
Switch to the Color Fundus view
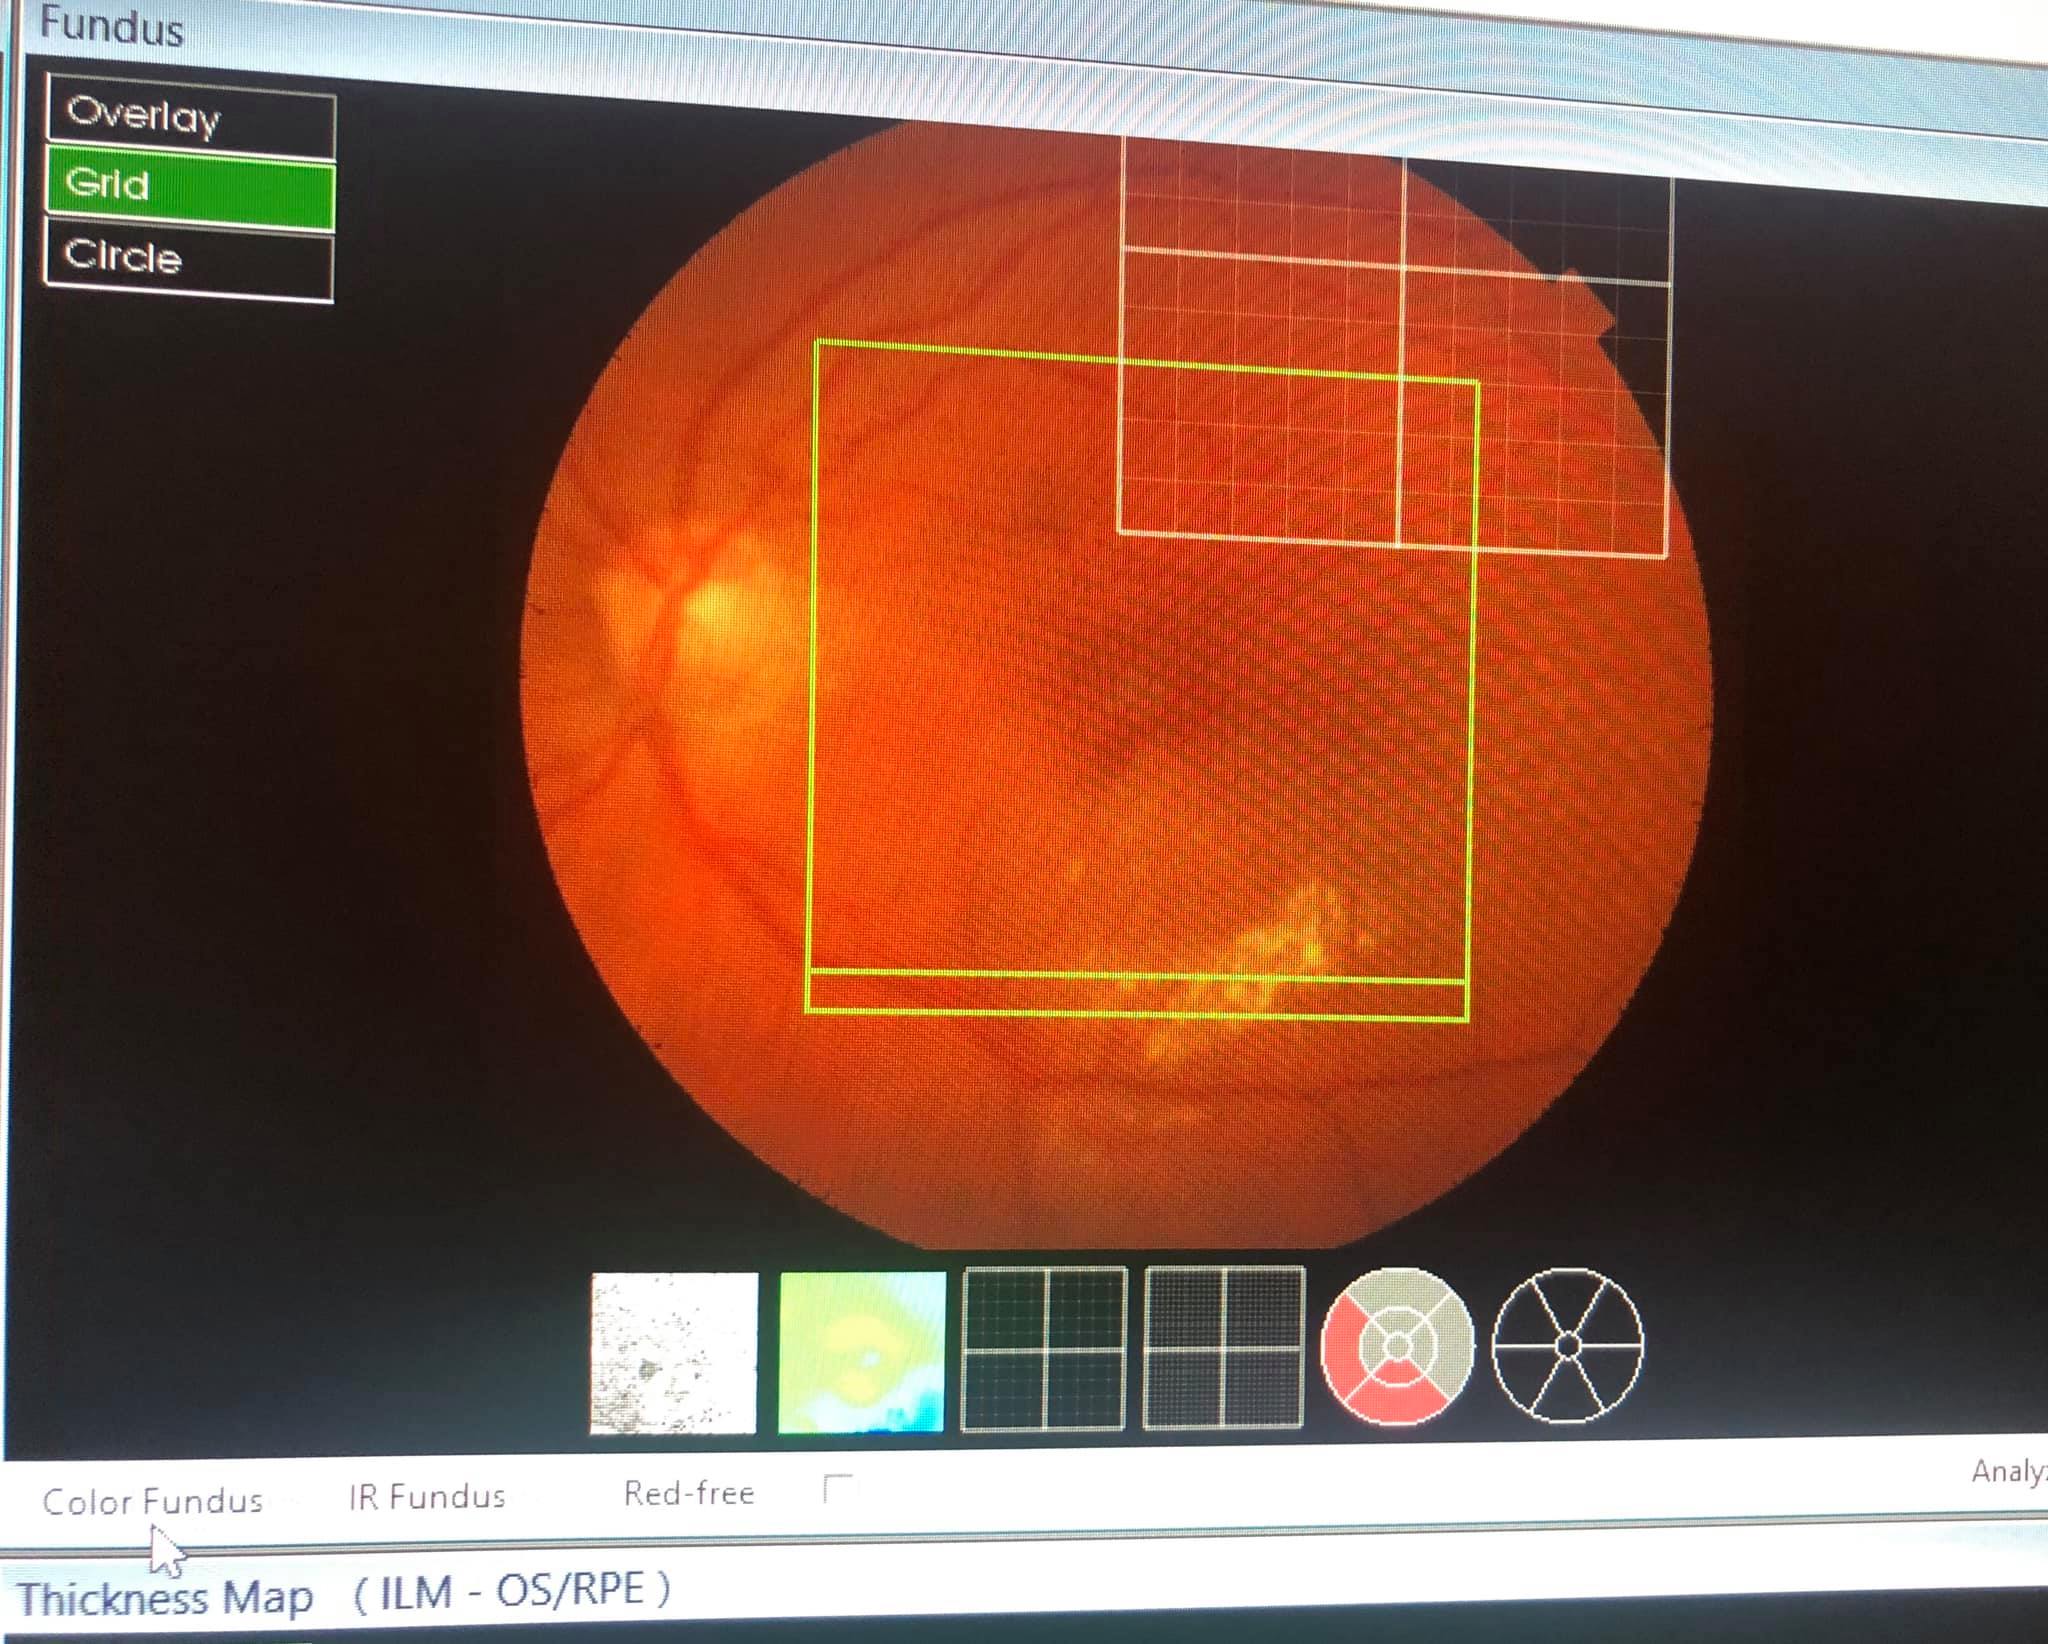153,1500
